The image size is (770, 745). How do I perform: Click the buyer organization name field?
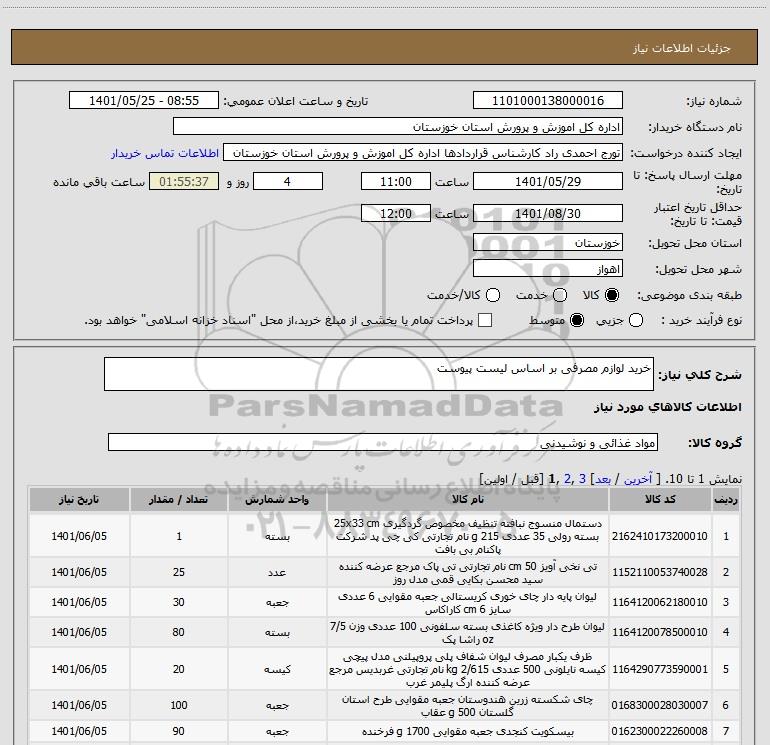tap(398, 126)
